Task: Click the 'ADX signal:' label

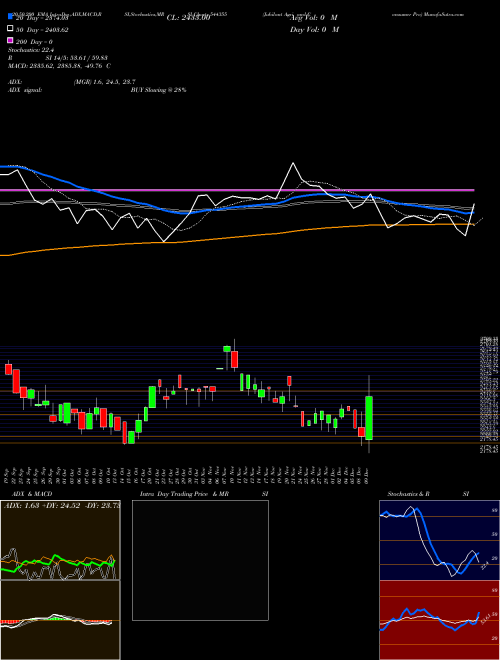Action: (25, 90)
